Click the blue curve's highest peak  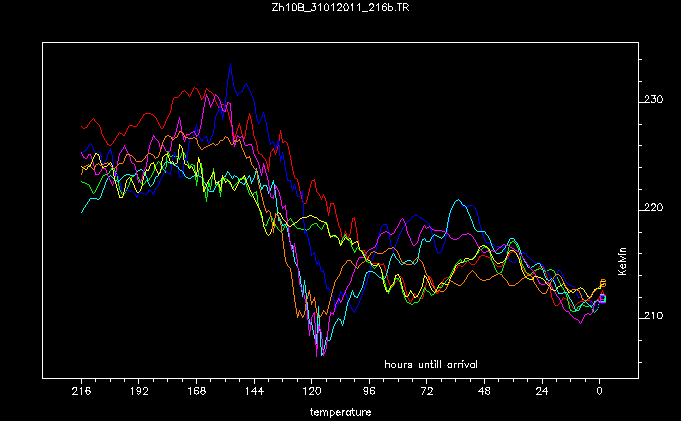tap(230, 65)
